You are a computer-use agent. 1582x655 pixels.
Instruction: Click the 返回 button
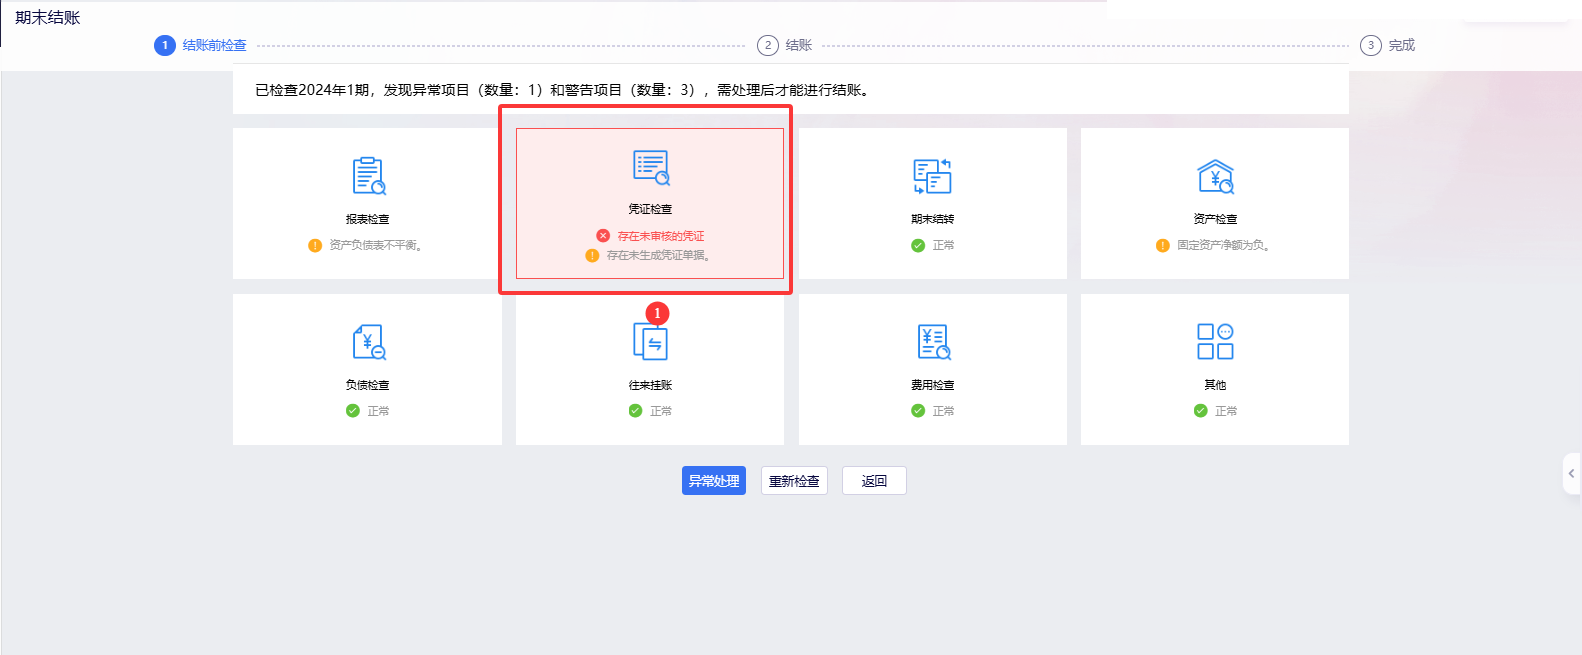coord(874,481)
